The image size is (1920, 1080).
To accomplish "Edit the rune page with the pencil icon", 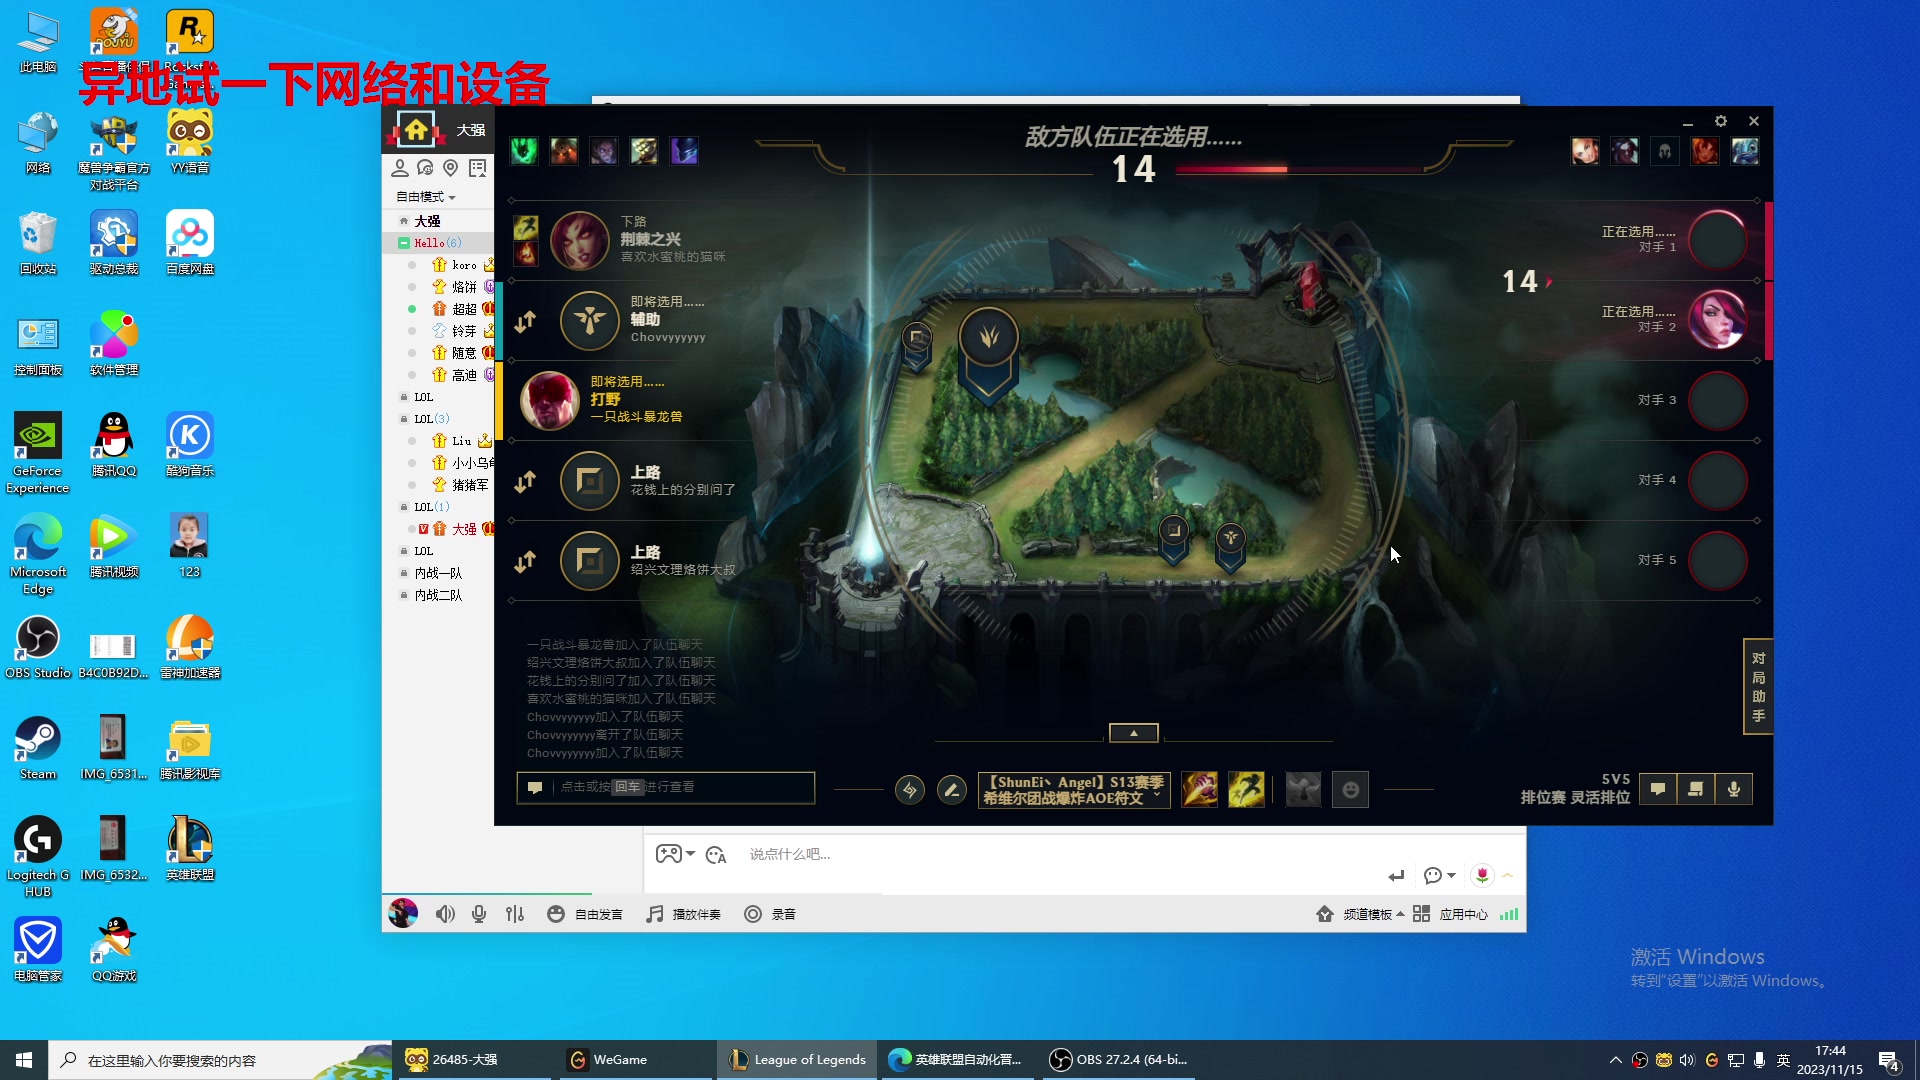I will [x=952, y=791].
